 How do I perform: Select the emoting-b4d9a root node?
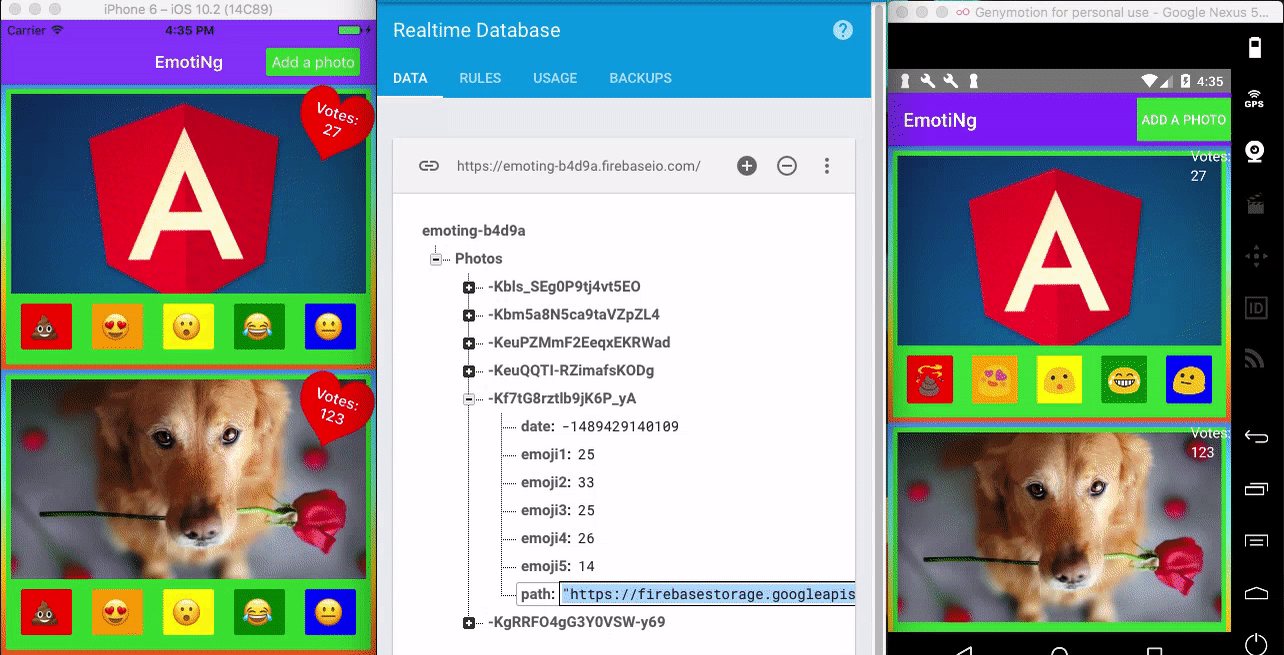pos(474,231)
